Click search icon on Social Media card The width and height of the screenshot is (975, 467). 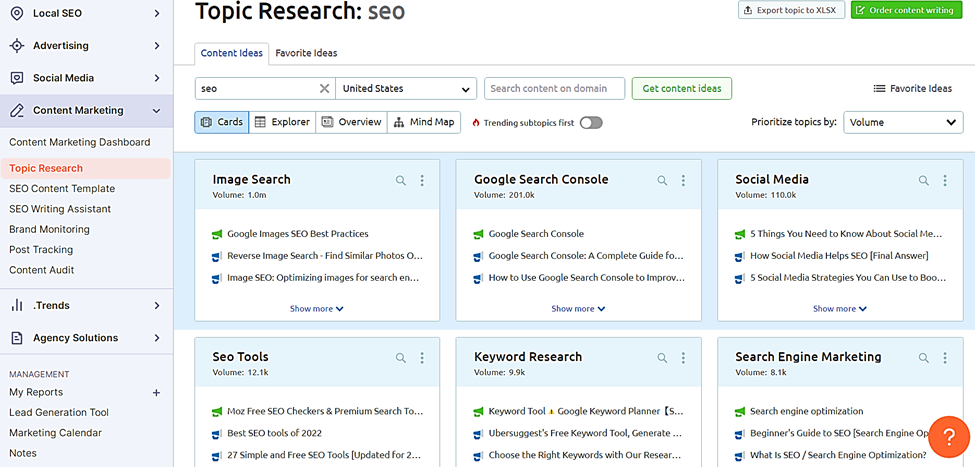pyautogui.click(x=924, y=180)
